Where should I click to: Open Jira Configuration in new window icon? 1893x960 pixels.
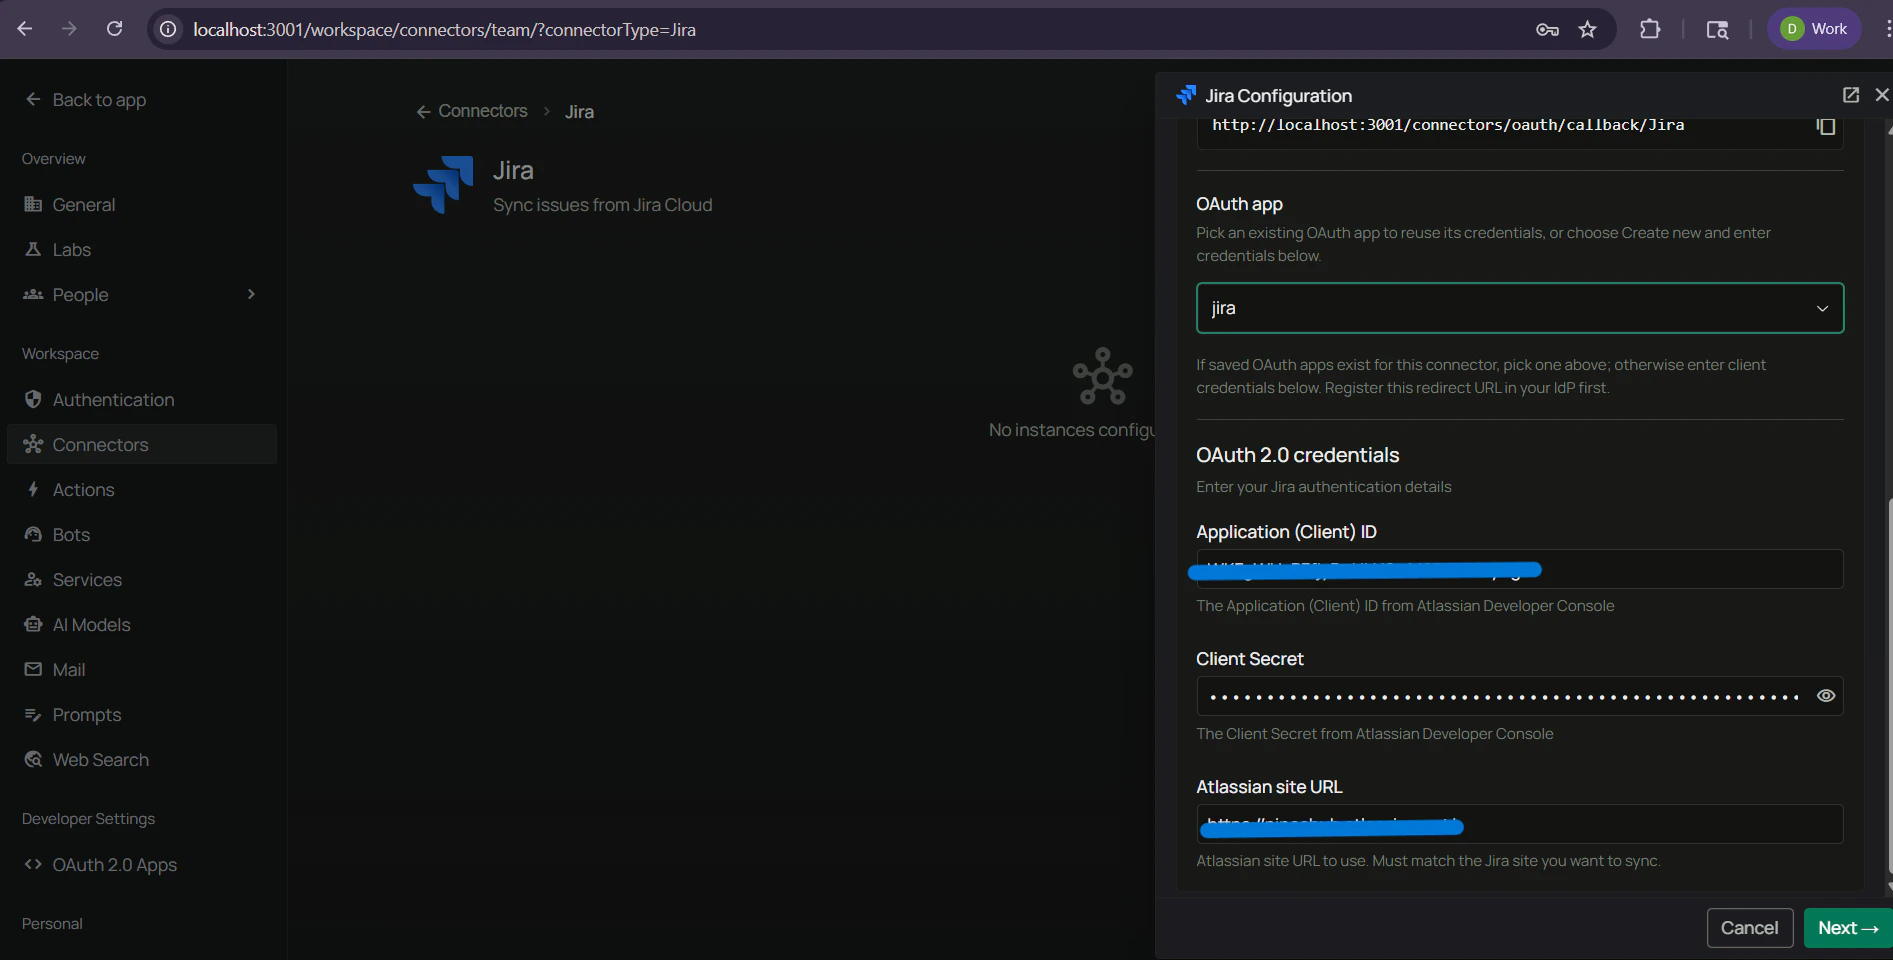coord(1851,95)
